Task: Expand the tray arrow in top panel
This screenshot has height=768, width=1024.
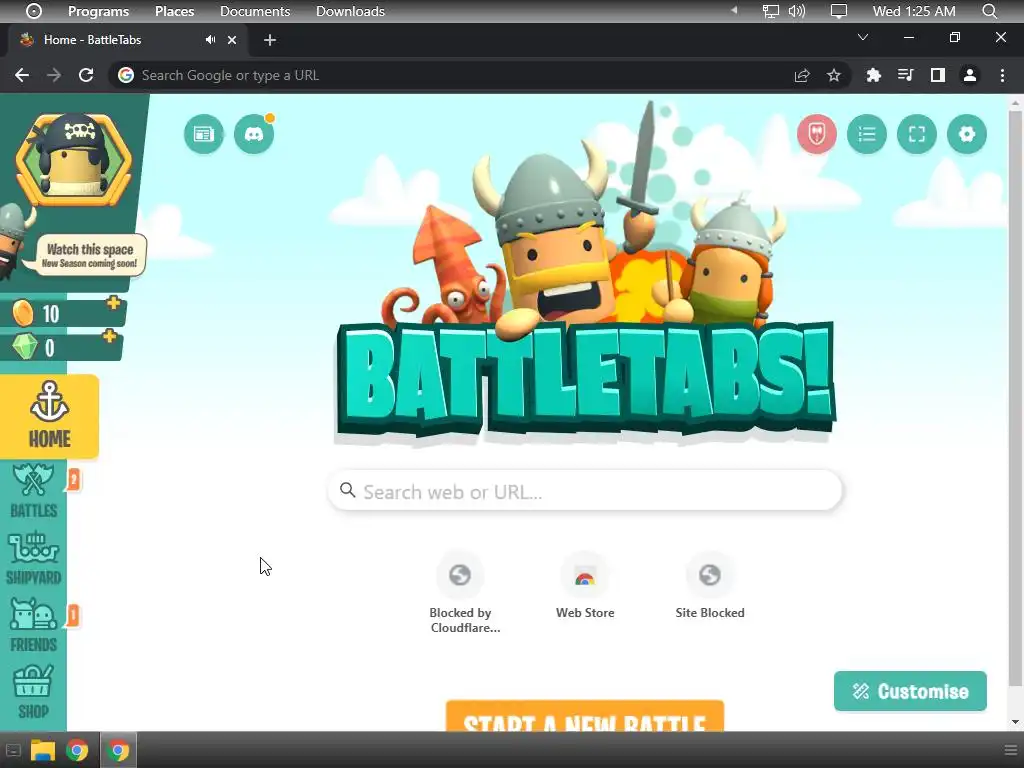Action: (734, 10)
